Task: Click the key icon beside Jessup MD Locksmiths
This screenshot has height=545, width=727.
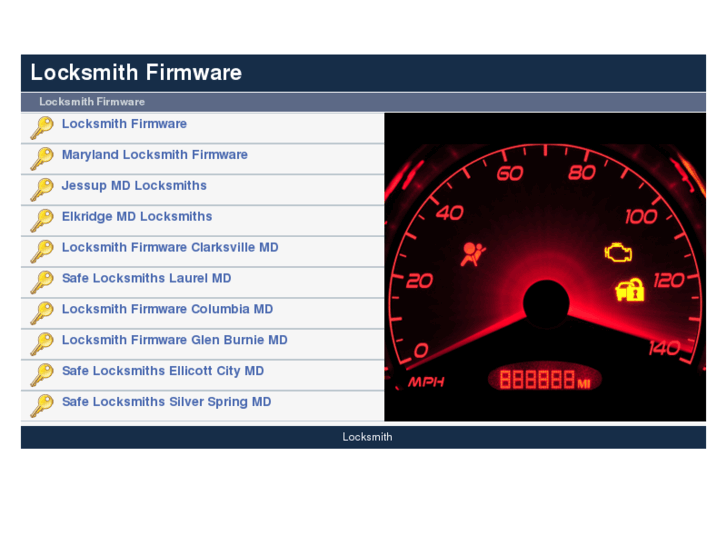Action: point(42,190)
